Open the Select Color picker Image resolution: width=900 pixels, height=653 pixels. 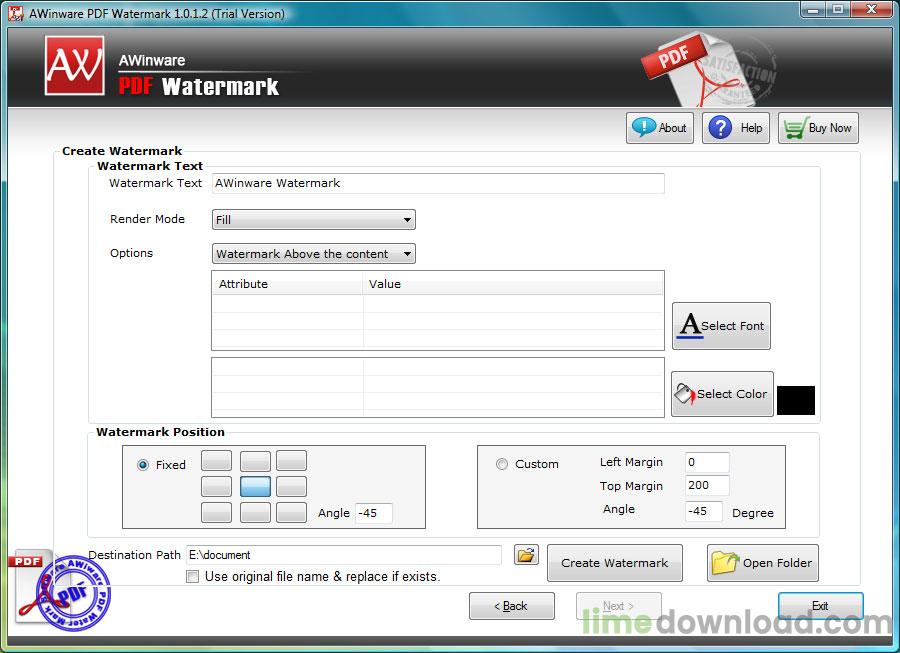722,394
